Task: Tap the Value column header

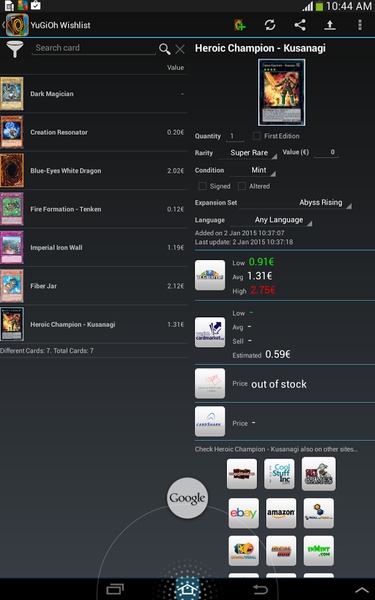Action: pos(175,67)
